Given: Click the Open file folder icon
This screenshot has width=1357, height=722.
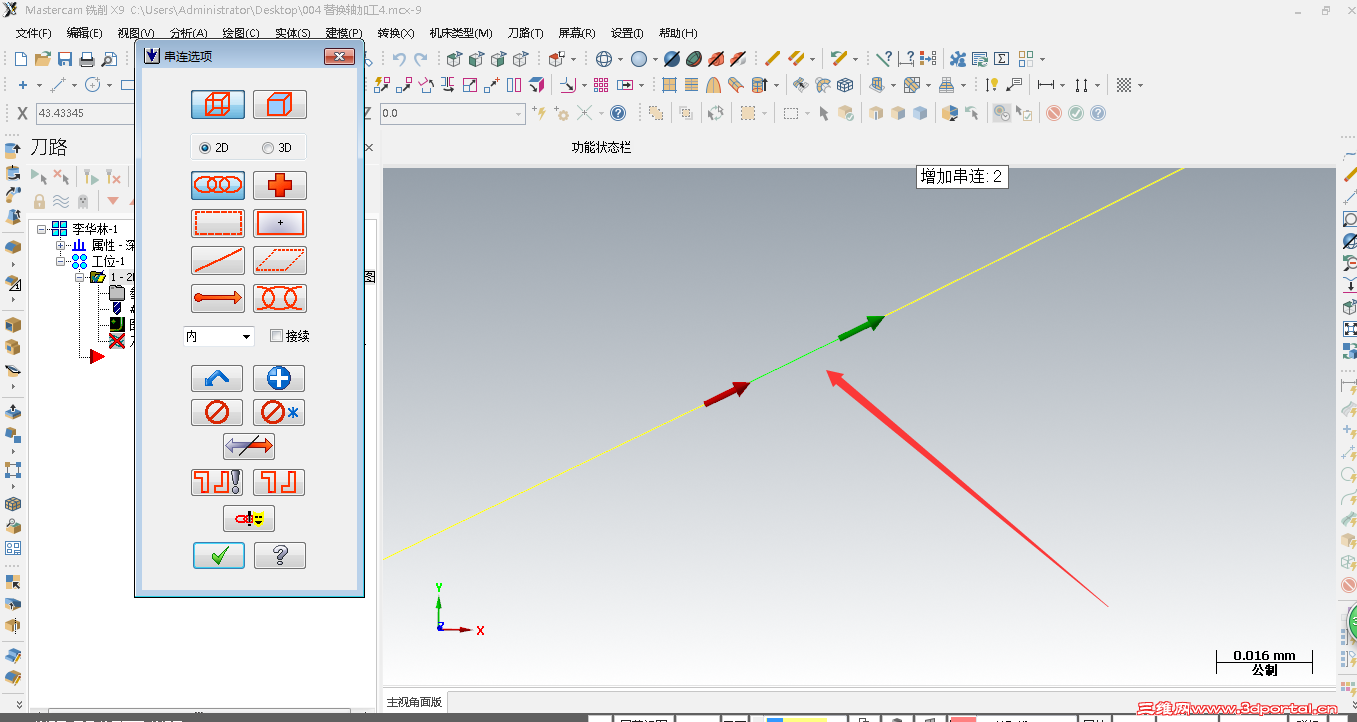Looking at the screenshot, I should 42,59.
